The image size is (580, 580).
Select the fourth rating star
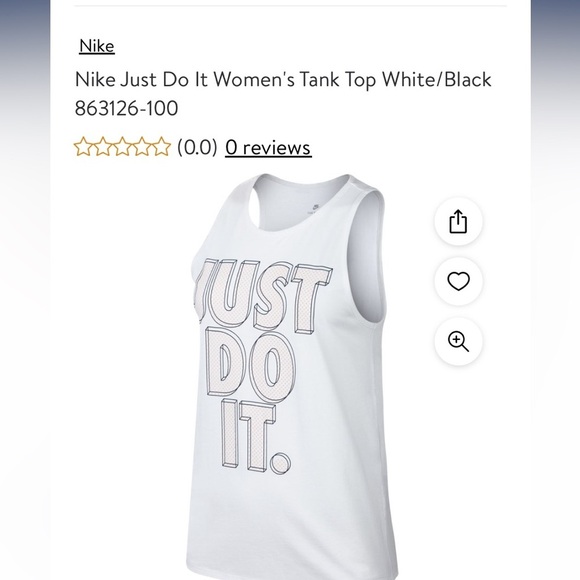(x=142, y=147)
